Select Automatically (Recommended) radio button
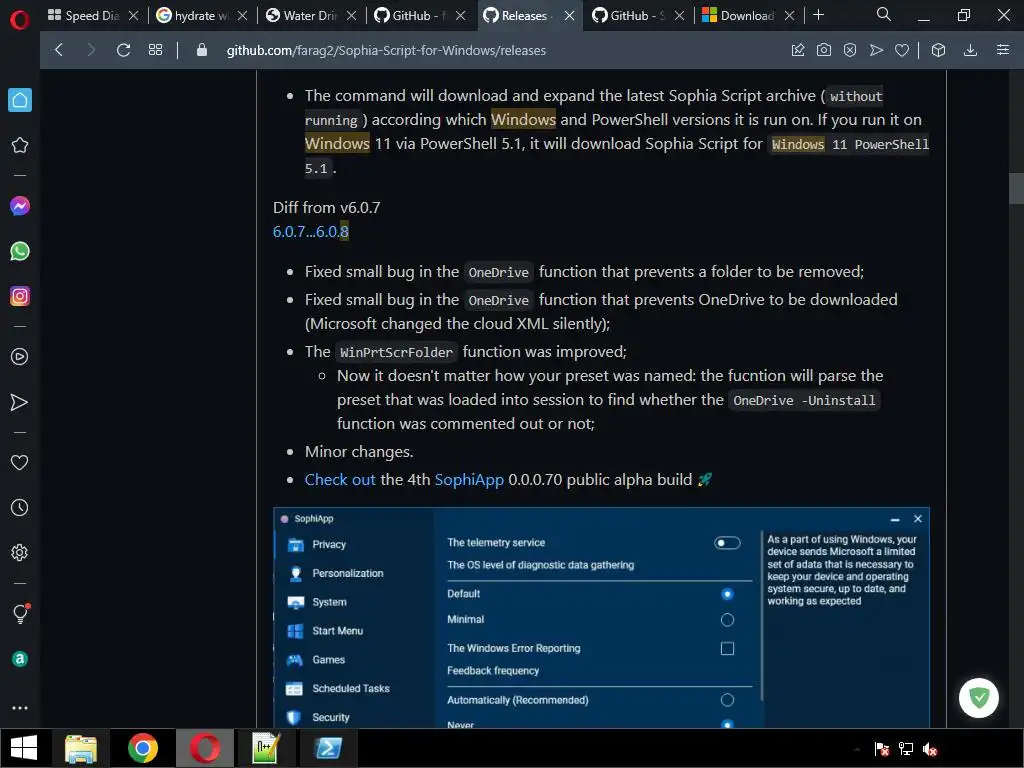The image size is (1024, 768). click(727, 700)
